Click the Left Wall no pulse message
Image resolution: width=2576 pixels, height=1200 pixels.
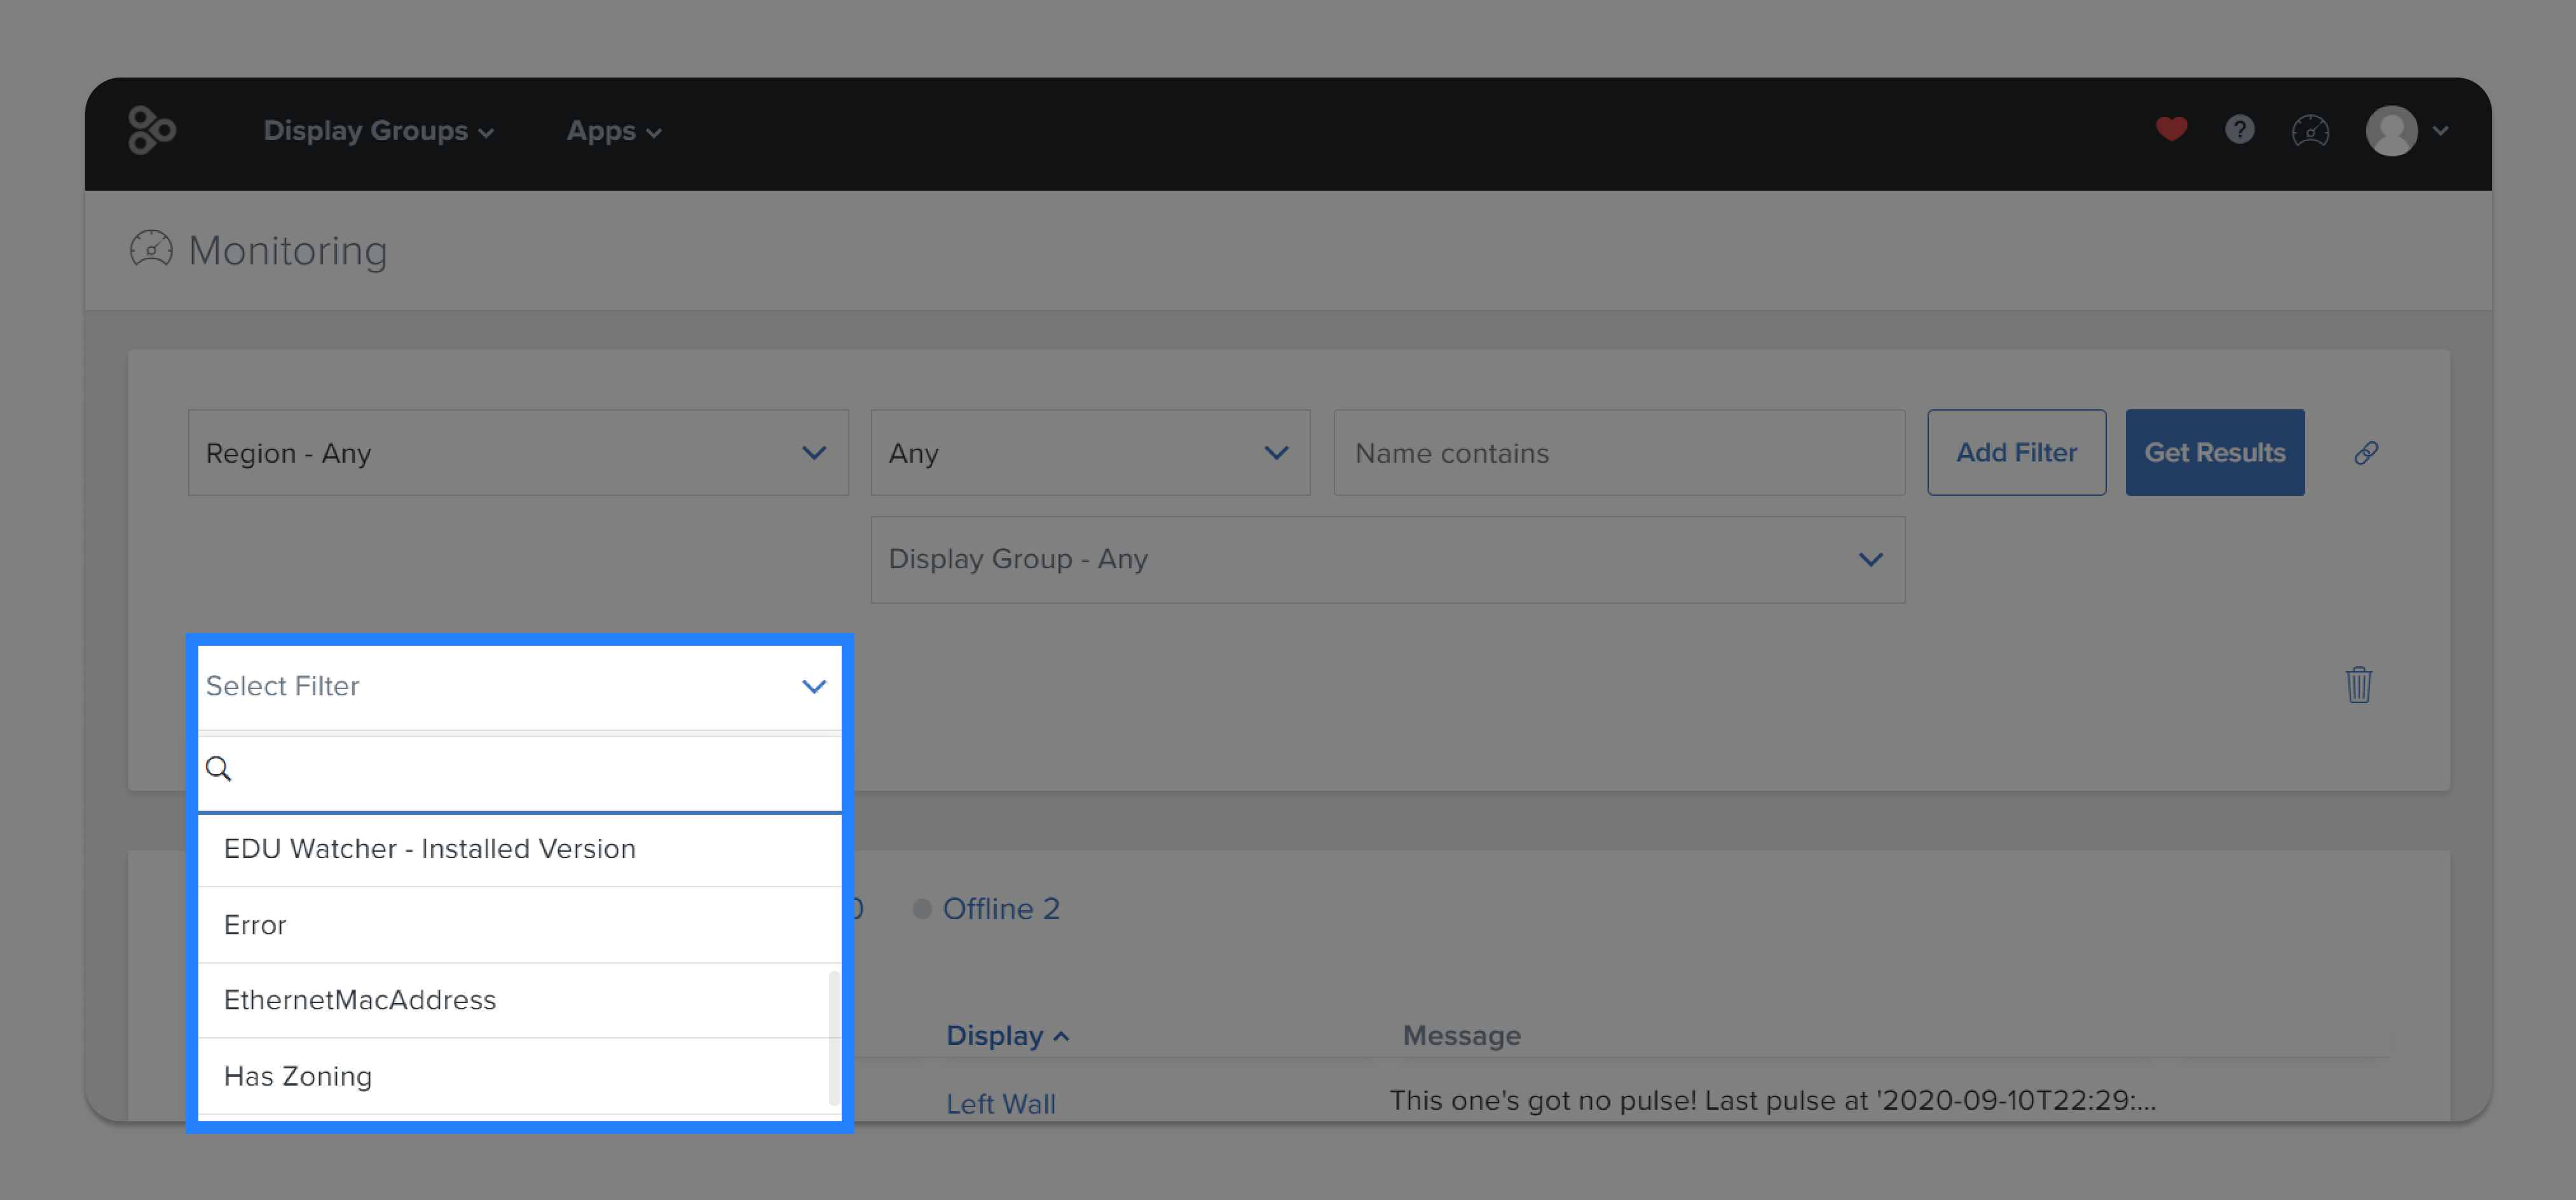click(x=1773, y=1101)
